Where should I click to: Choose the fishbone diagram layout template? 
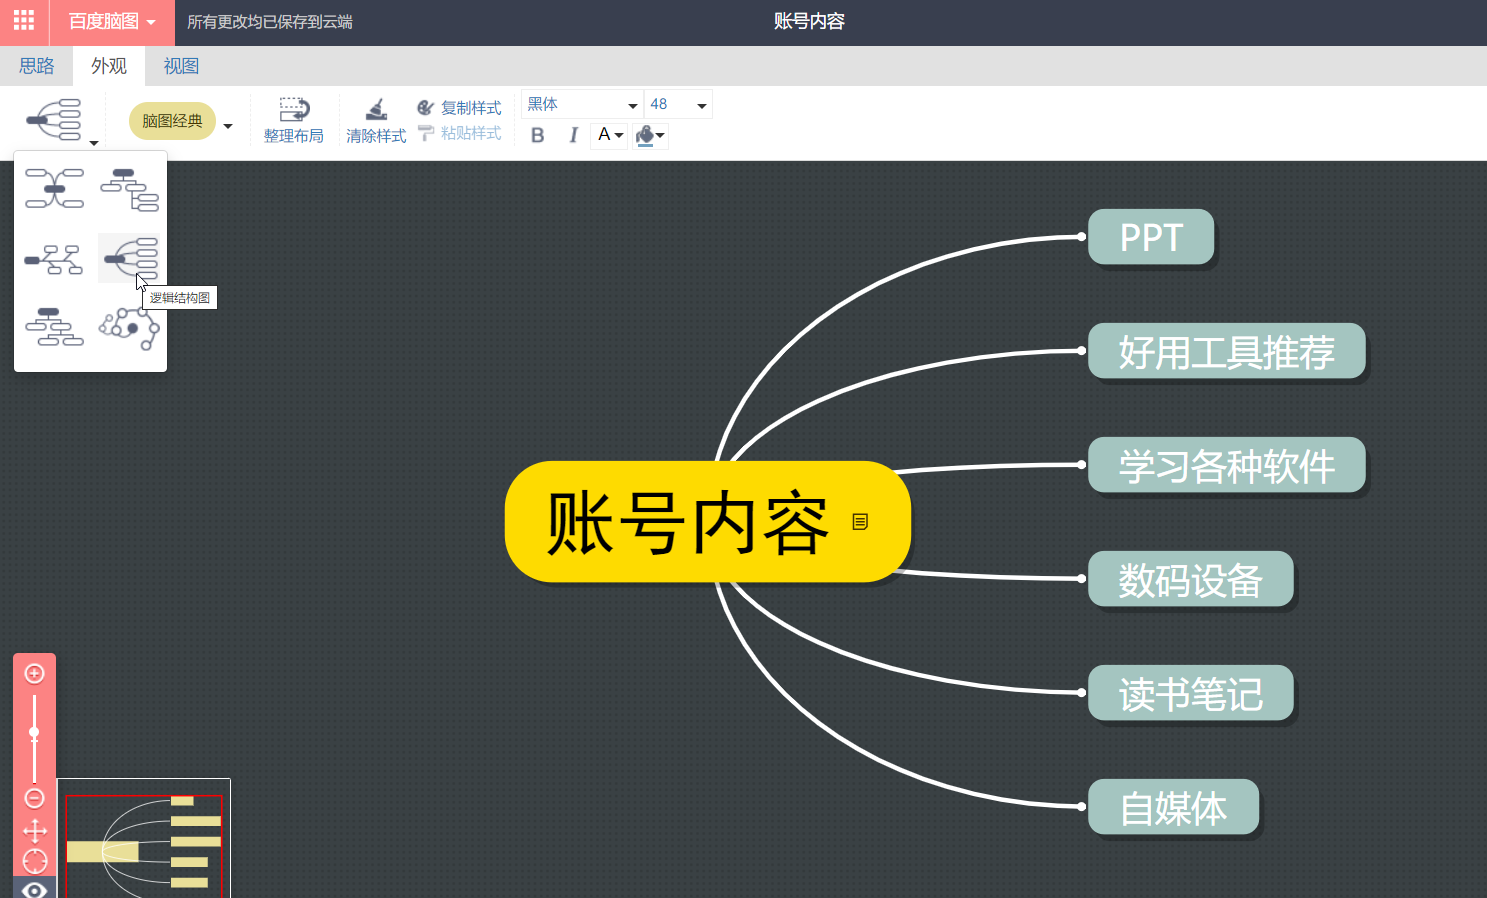point(54,259)
